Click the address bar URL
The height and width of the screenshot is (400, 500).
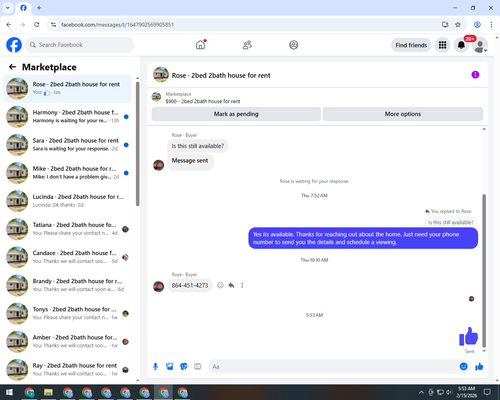(x=117, y=25)
